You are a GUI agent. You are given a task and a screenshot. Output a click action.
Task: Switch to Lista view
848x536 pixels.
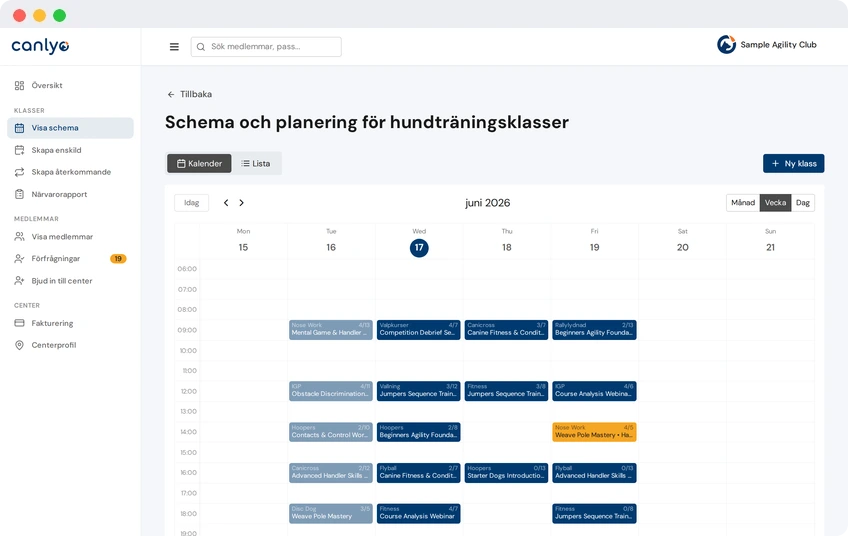coord(256,163)
